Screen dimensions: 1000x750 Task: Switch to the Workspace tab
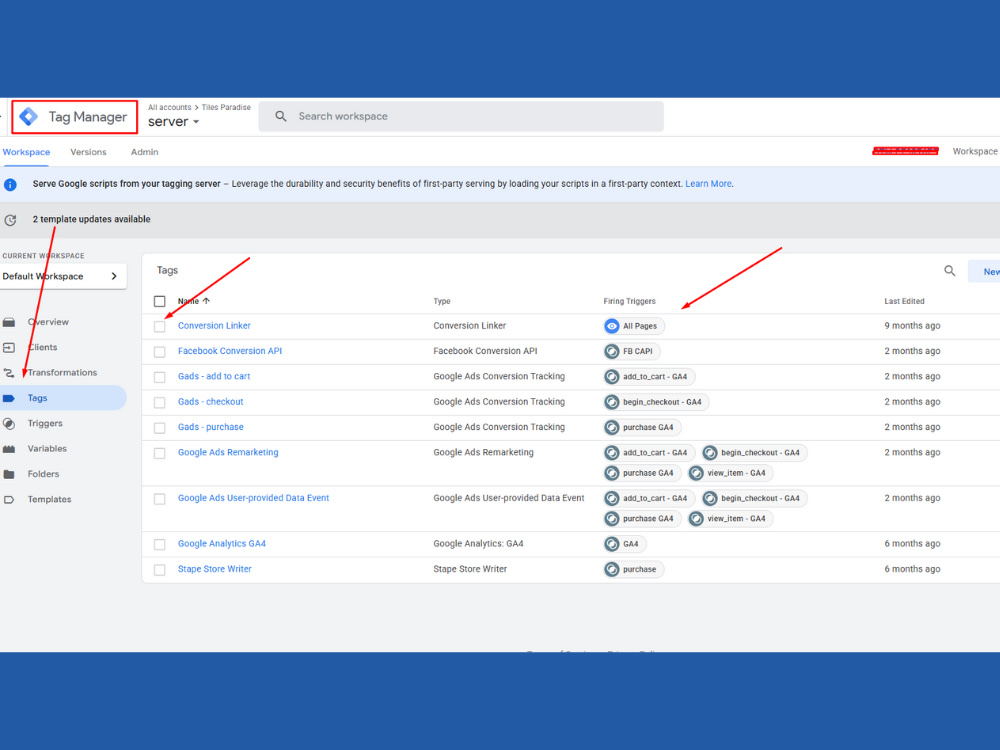[x=26, y=152]
